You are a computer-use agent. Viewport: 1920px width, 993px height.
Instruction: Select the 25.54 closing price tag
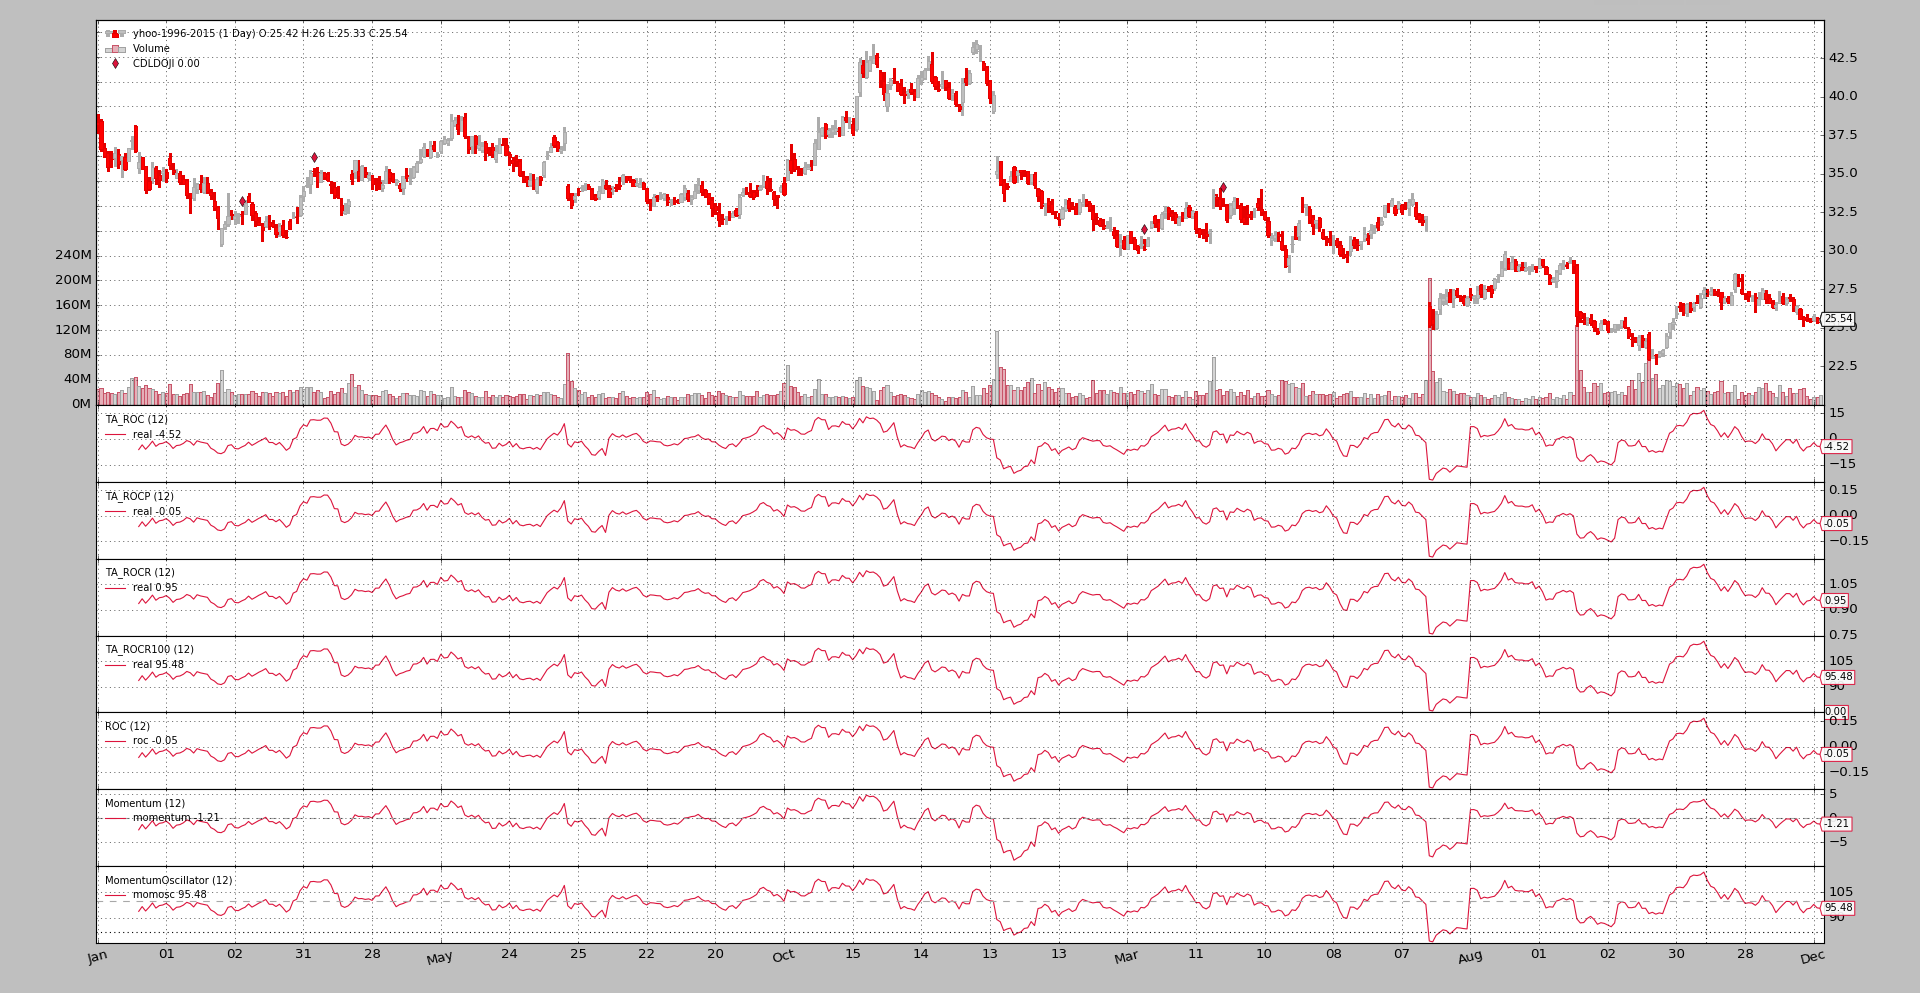click(x=1838, y=319)
